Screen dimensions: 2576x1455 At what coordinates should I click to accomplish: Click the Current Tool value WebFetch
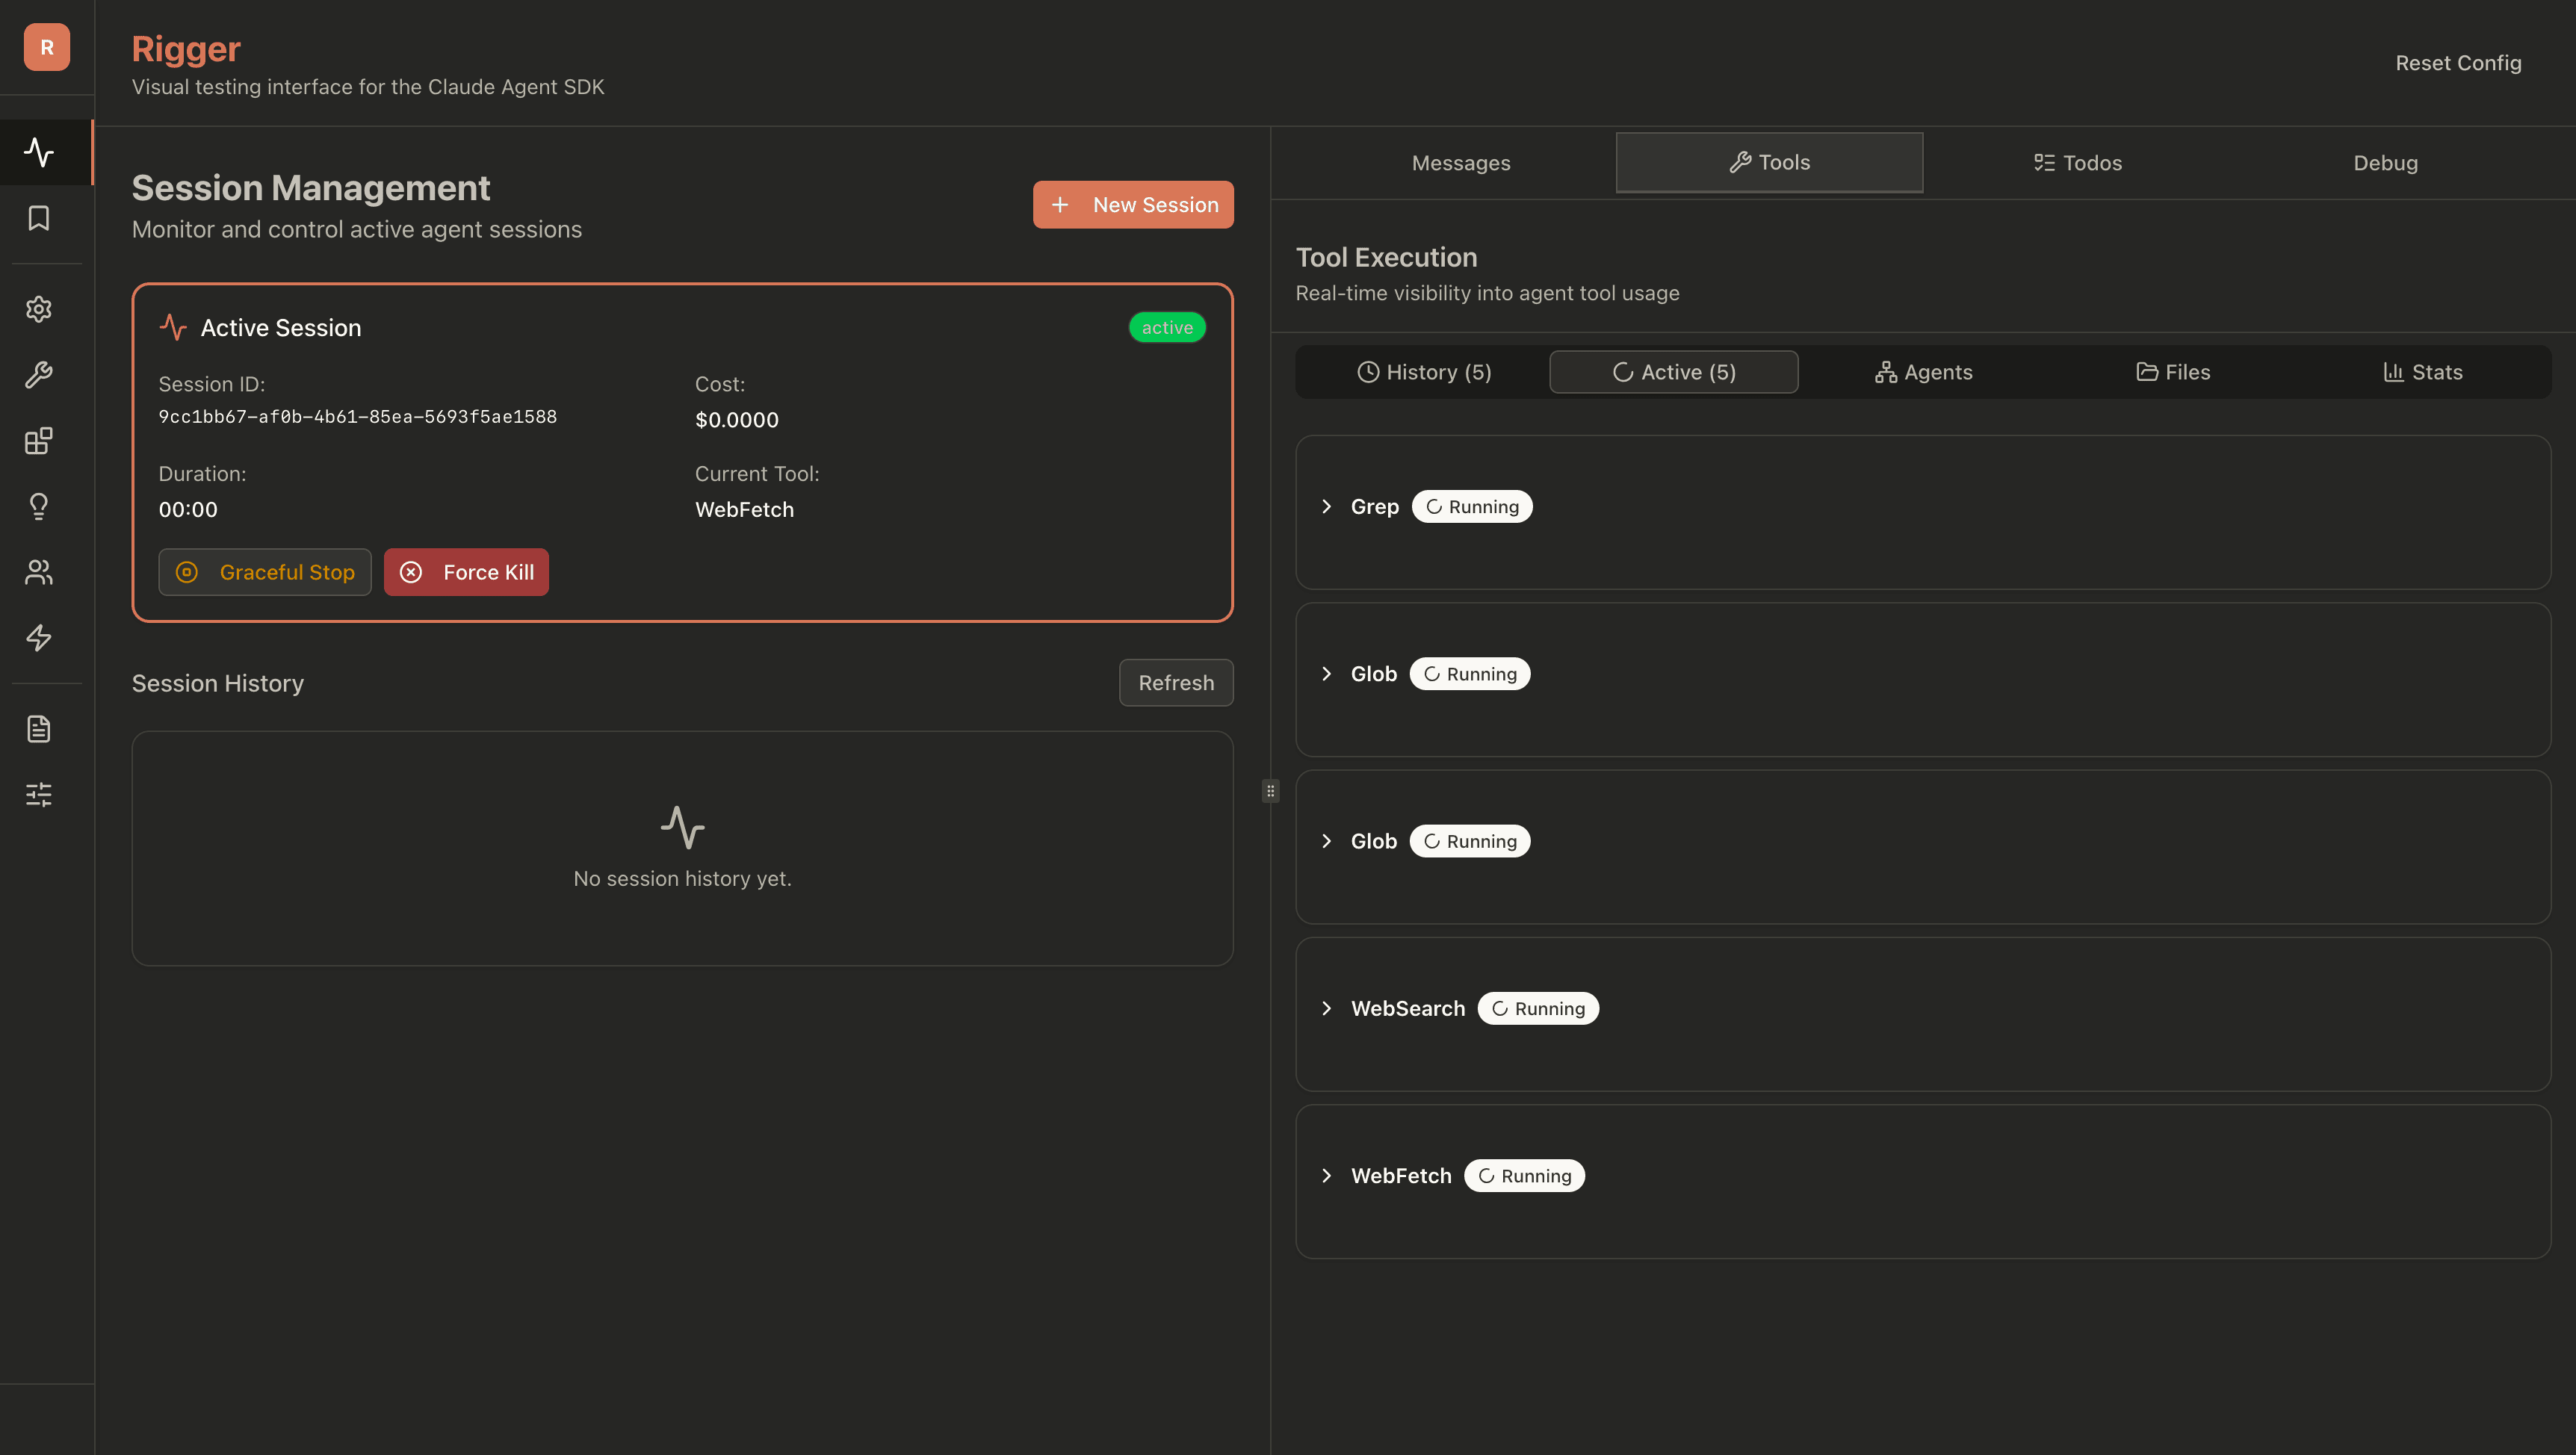tap(744, 510)
